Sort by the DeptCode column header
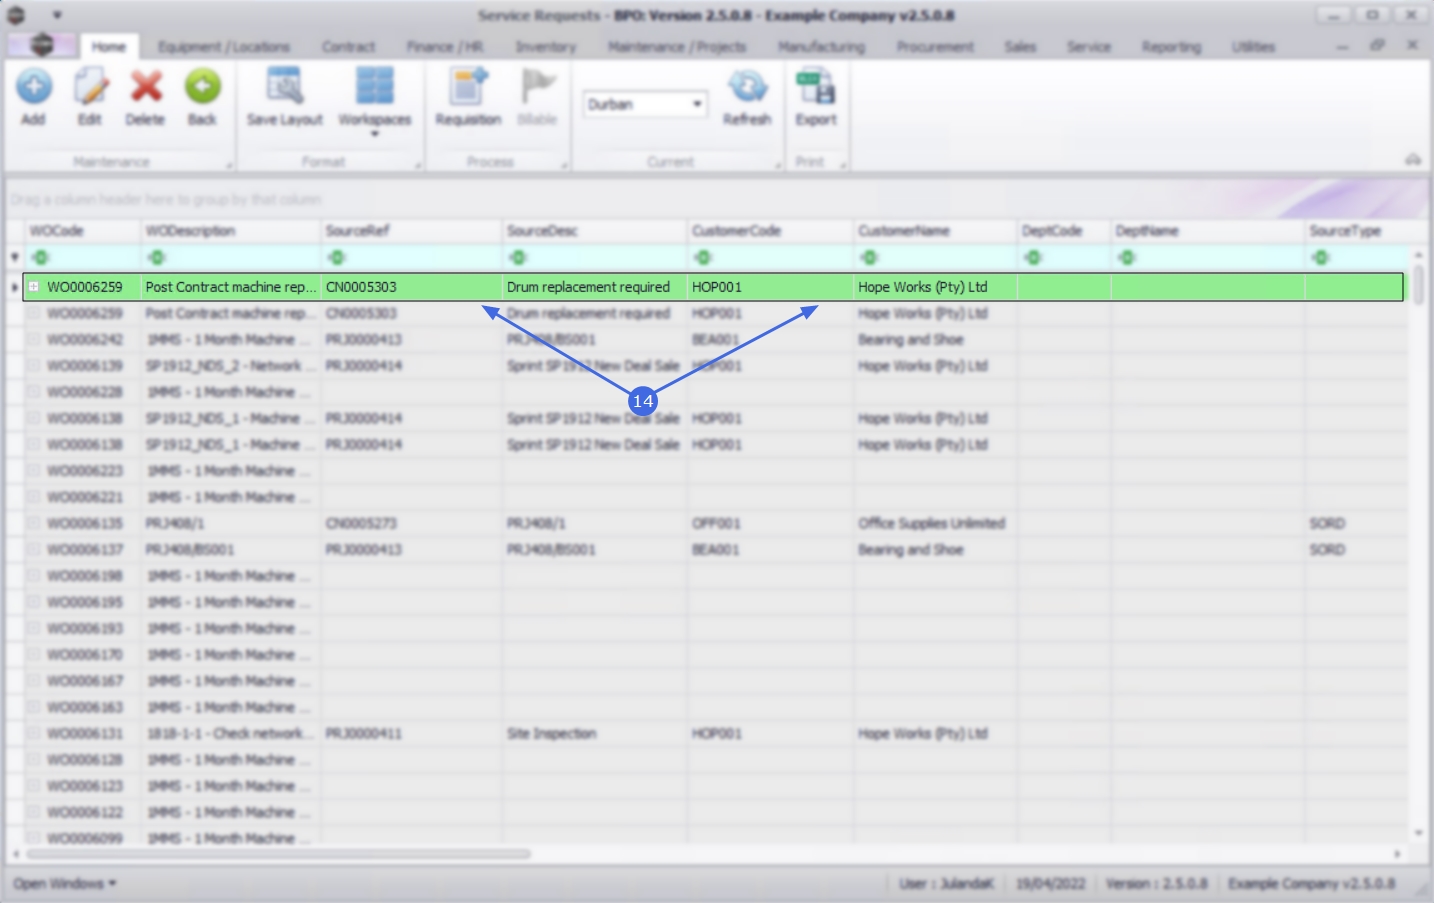This screenshot has height=903, width=1434. pos(1064,231)
